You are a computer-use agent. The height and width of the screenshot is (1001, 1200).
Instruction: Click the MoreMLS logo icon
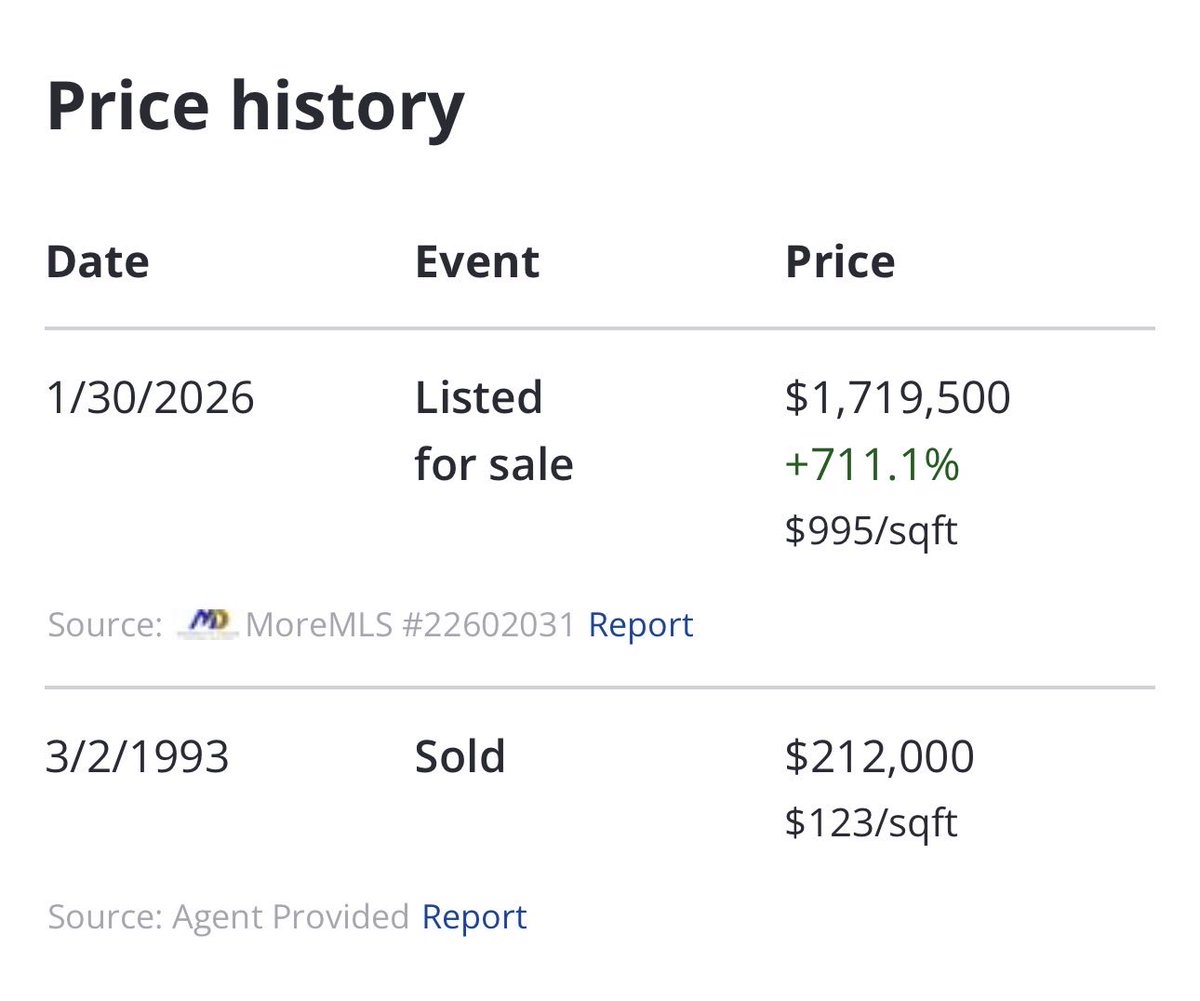[207, 624]
